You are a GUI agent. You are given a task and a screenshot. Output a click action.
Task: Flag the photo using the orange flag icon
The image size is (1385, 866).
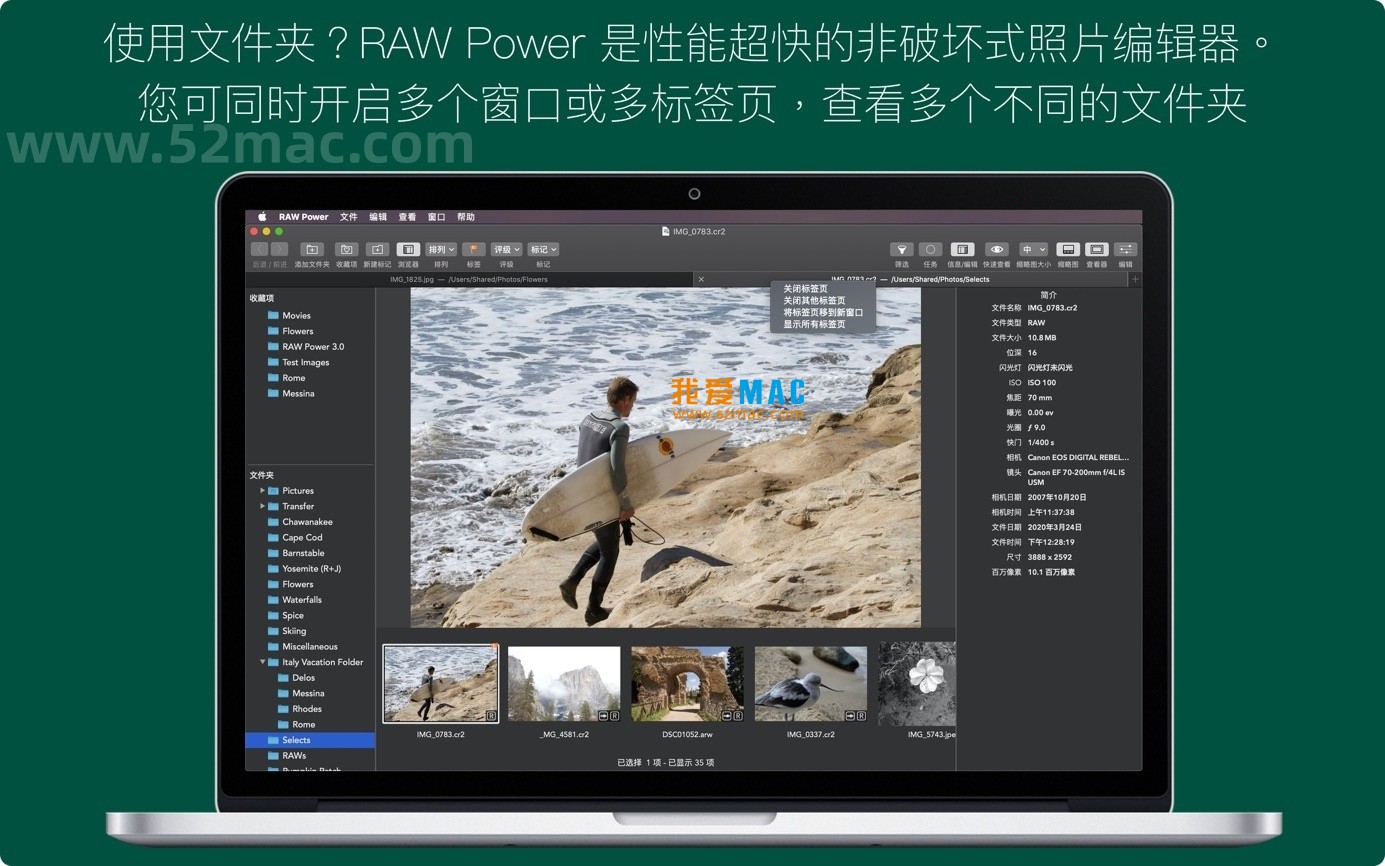475,249
